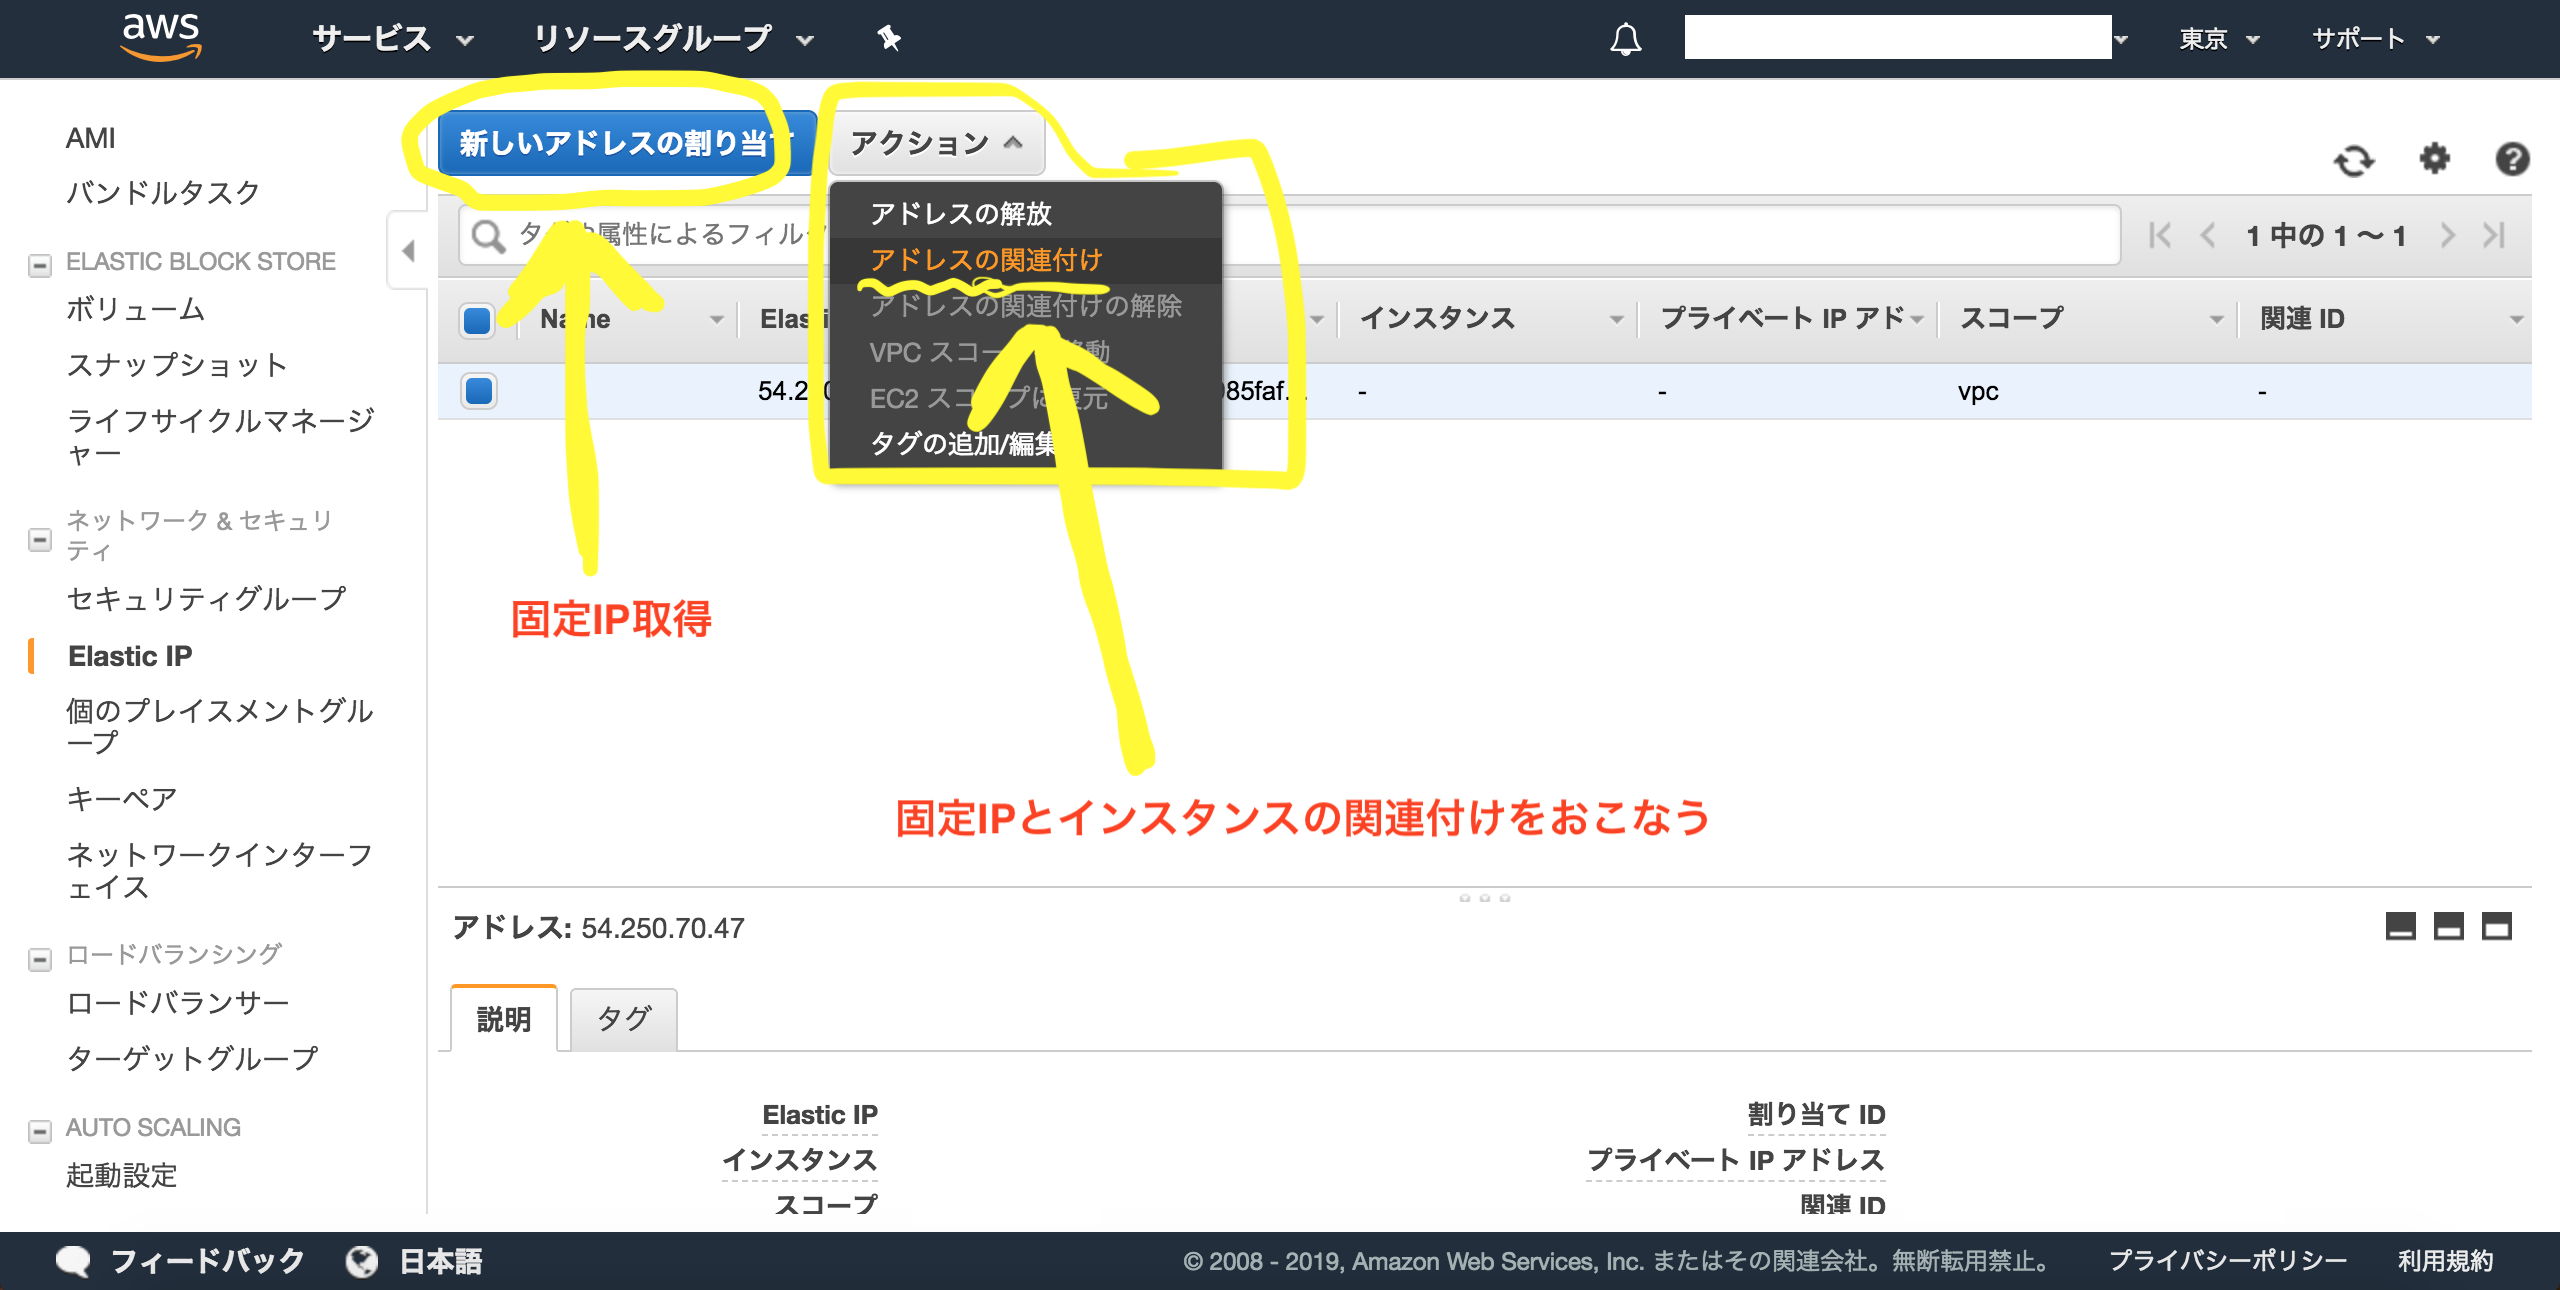The height and width of the screenshot is (1290, 2560).
Task: Click the AWS logo icon
Action: 160,36
